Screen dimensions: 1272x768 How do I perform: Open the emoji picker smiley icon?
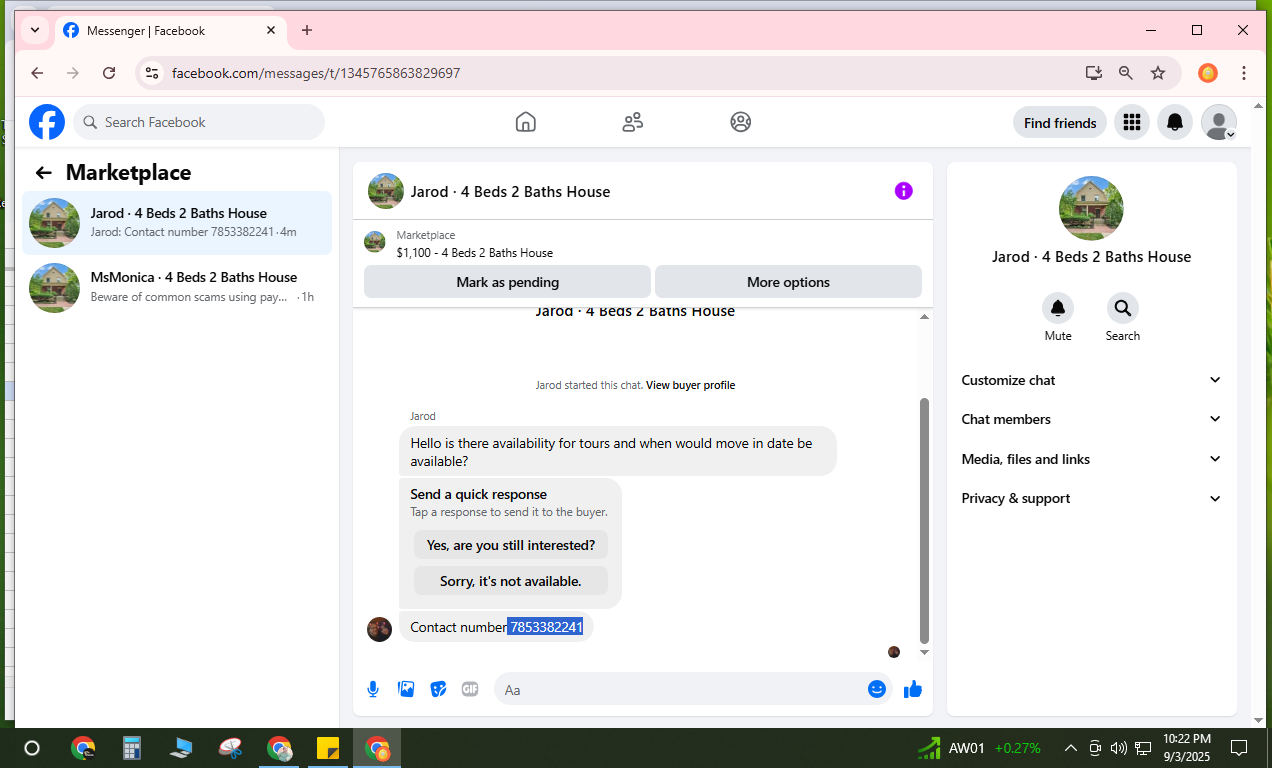click(x=877, y=689)
